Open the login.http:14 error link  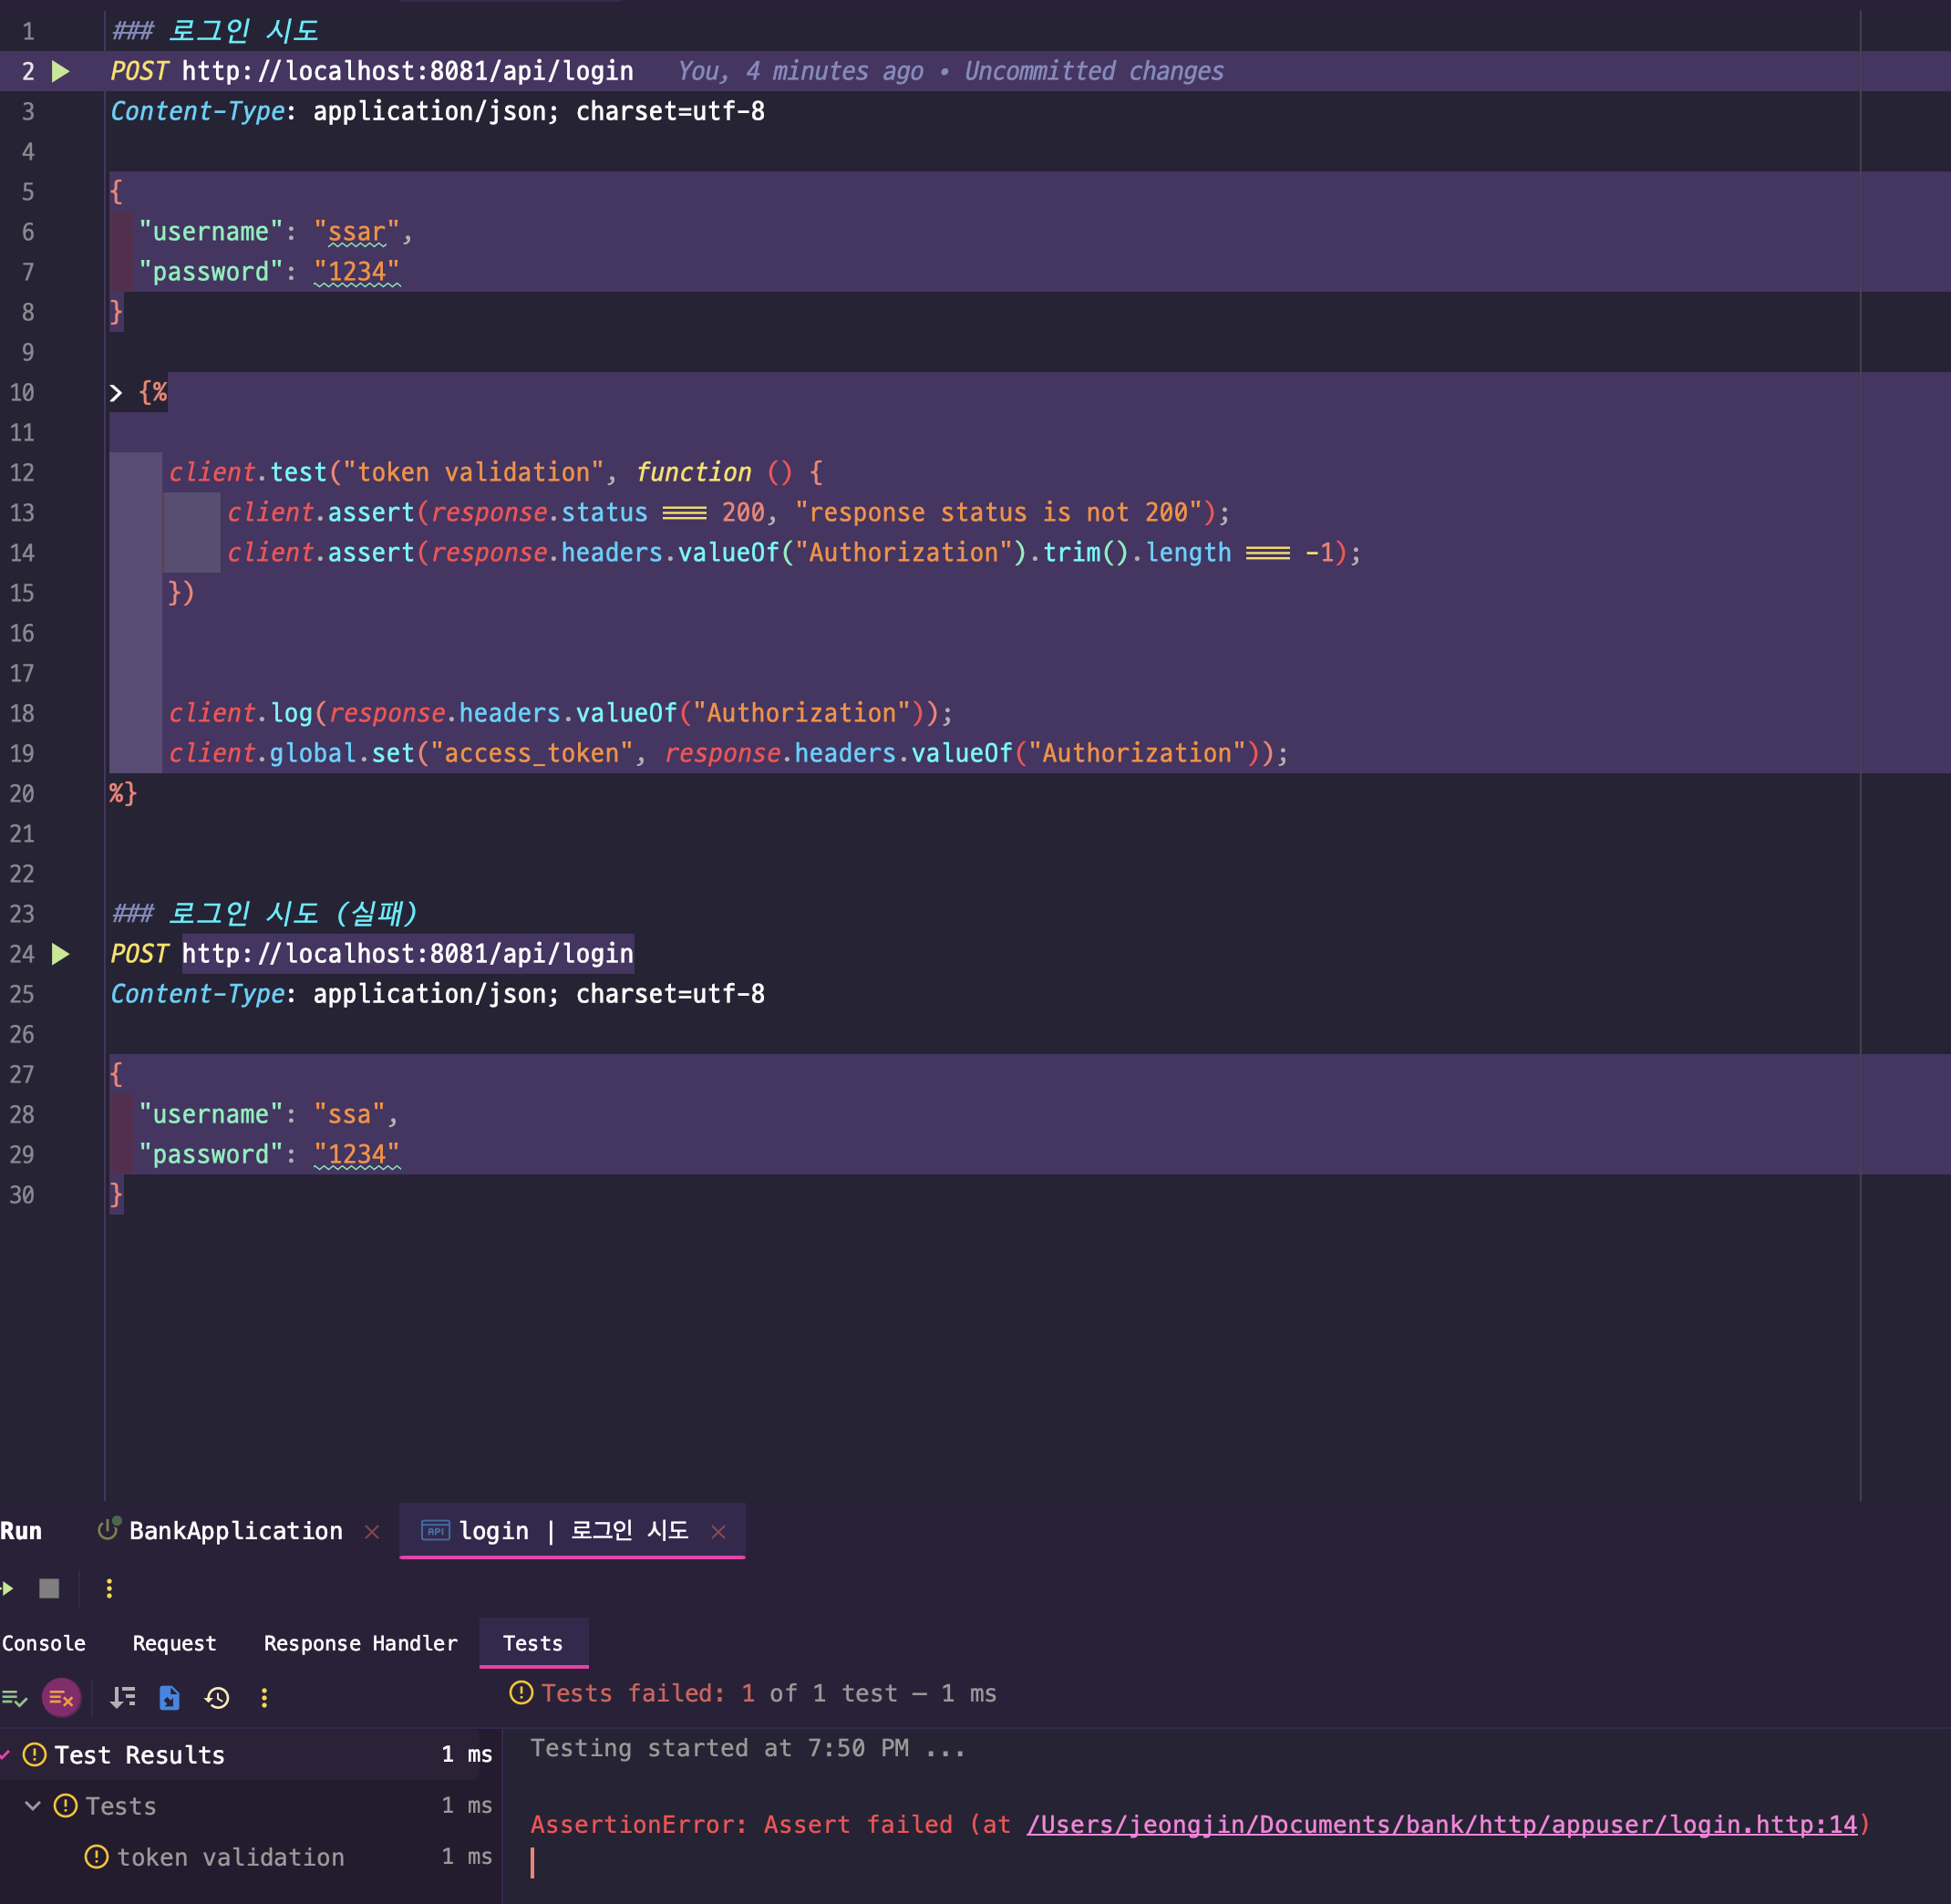click(x=1441, y=1824)
